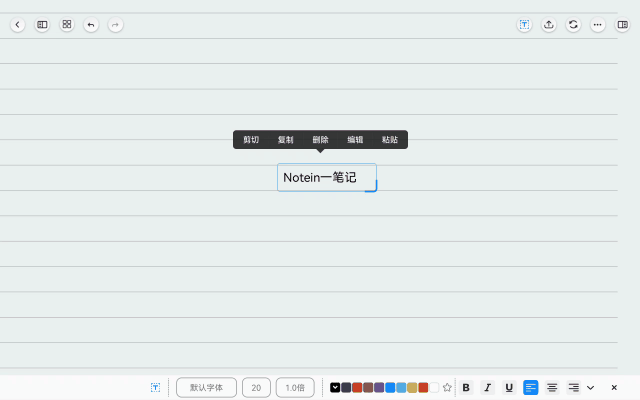
Task: Open the more options menu (three dots)
Action: tap(598, 25)
